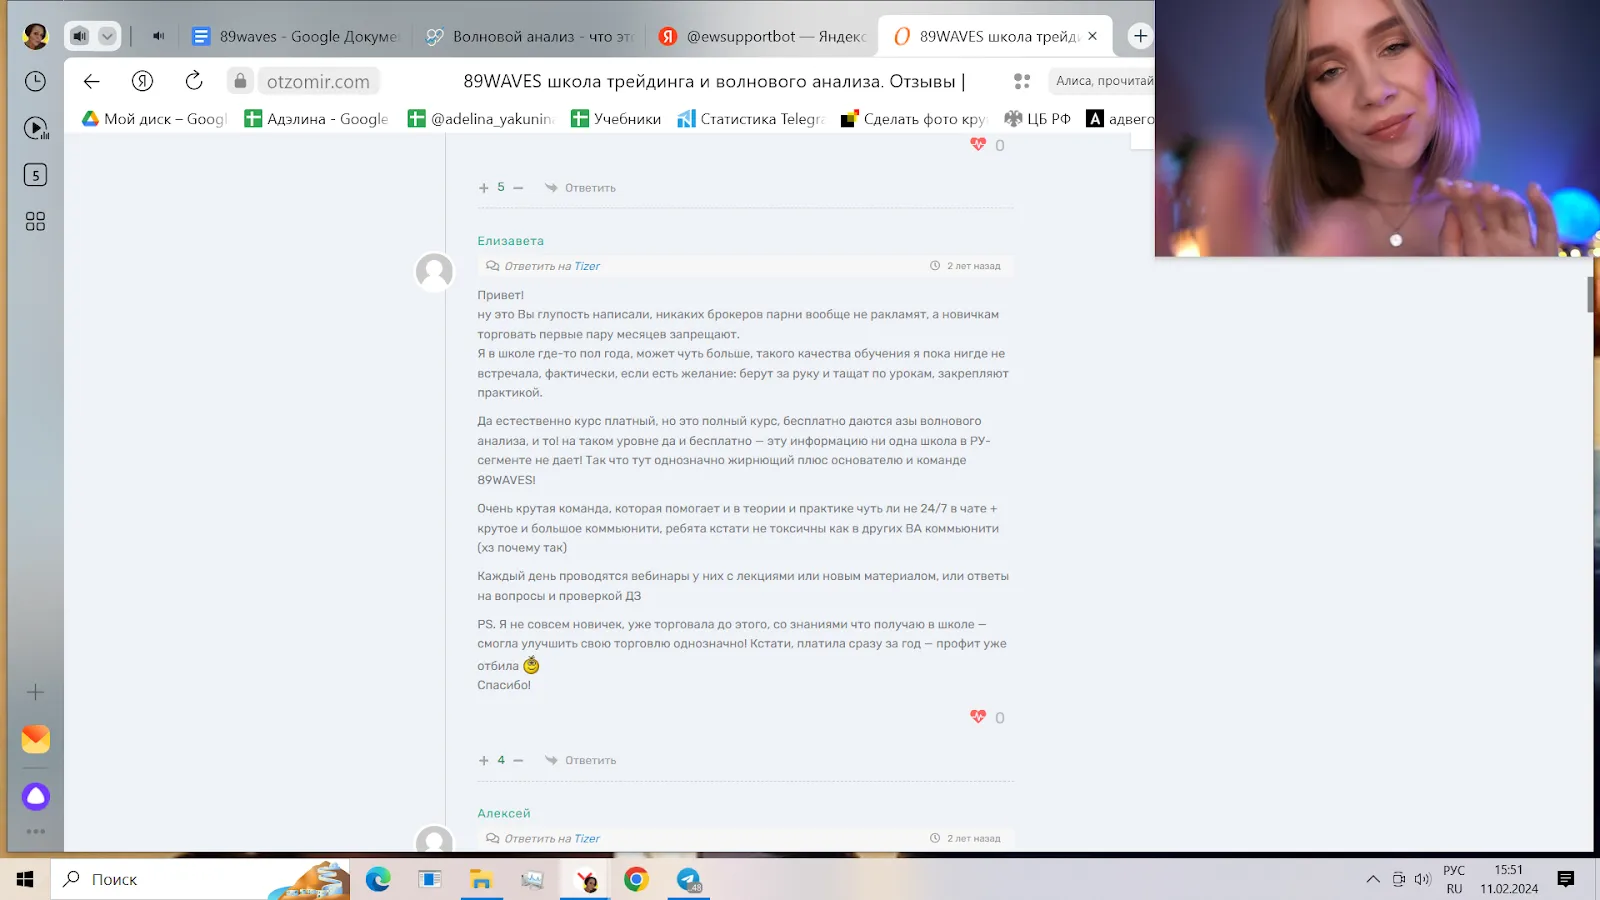Image resolution: width=1600 pixels, height=900 pixels.
Task: Mute the tab audio speaker toggle
Action: click(x=158, y=36)
